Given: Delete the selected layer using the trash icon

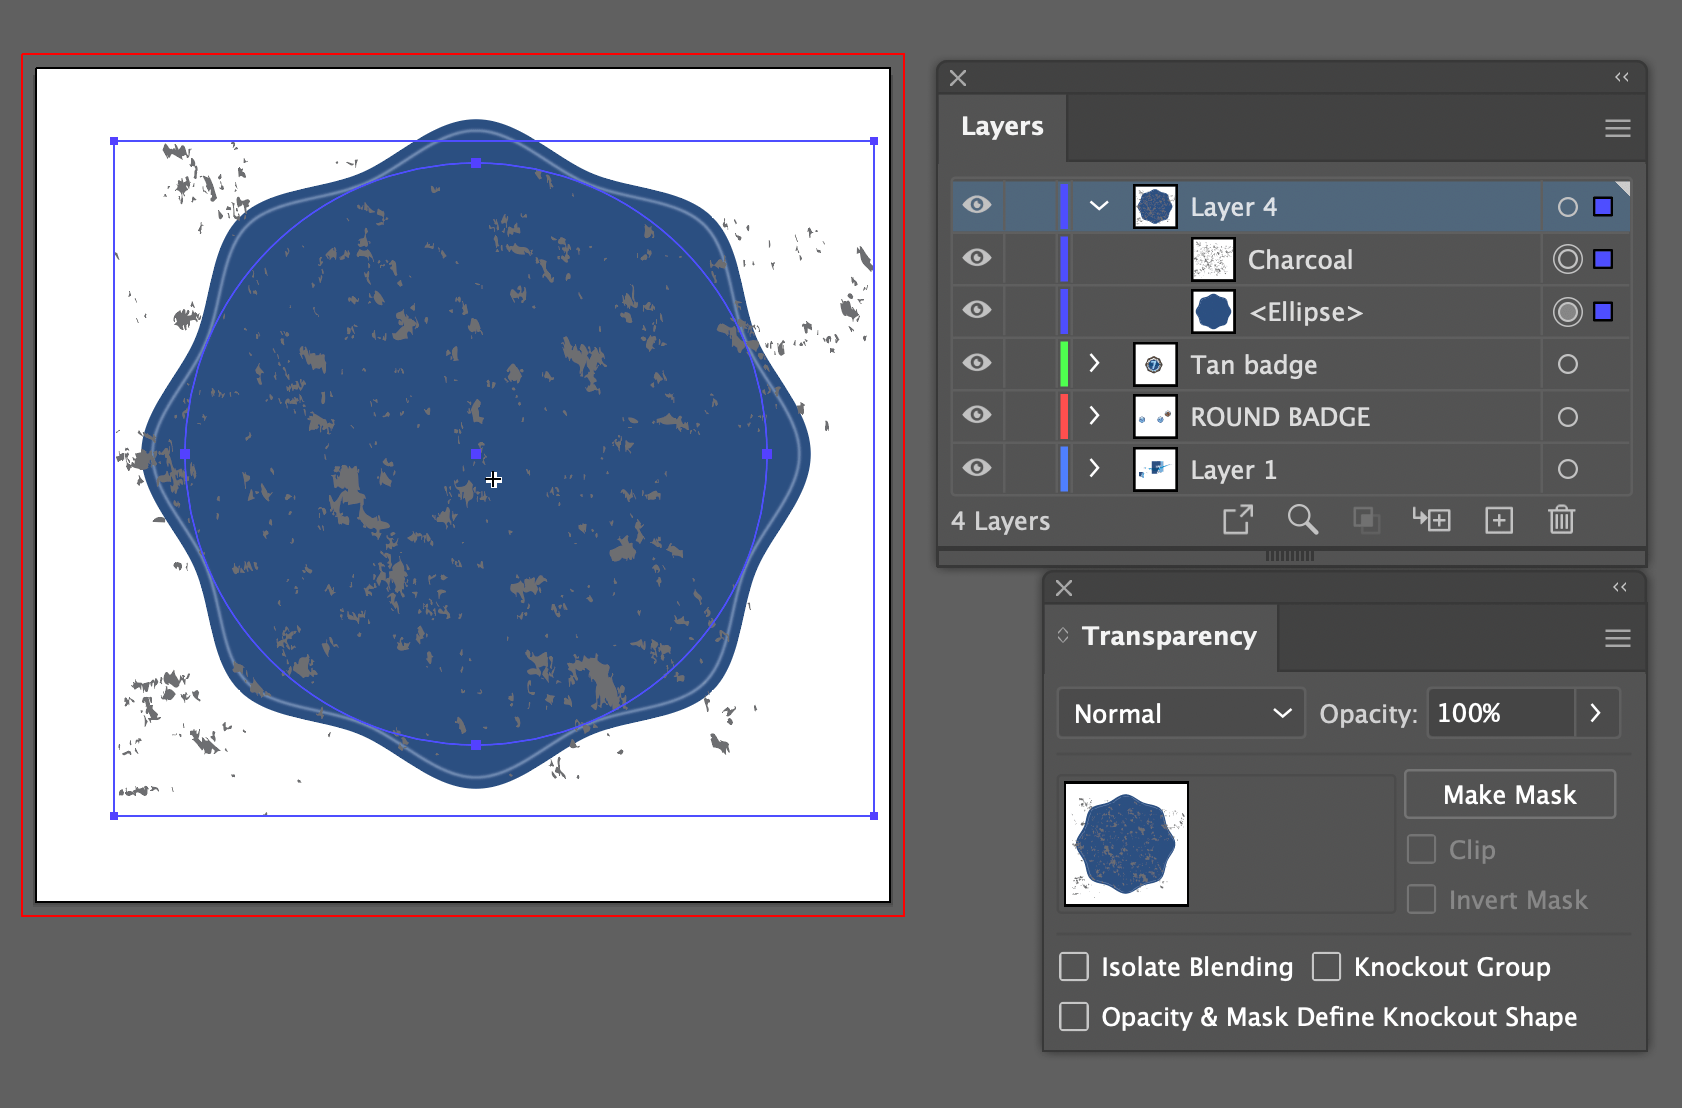Looking at the screenshot, I should coord(1562,520).
